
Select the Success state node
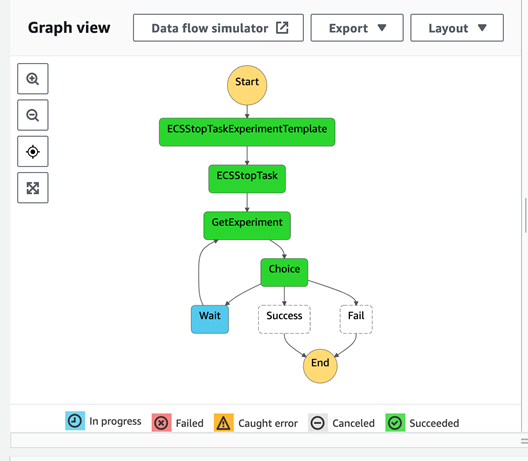tap(284, 319)
